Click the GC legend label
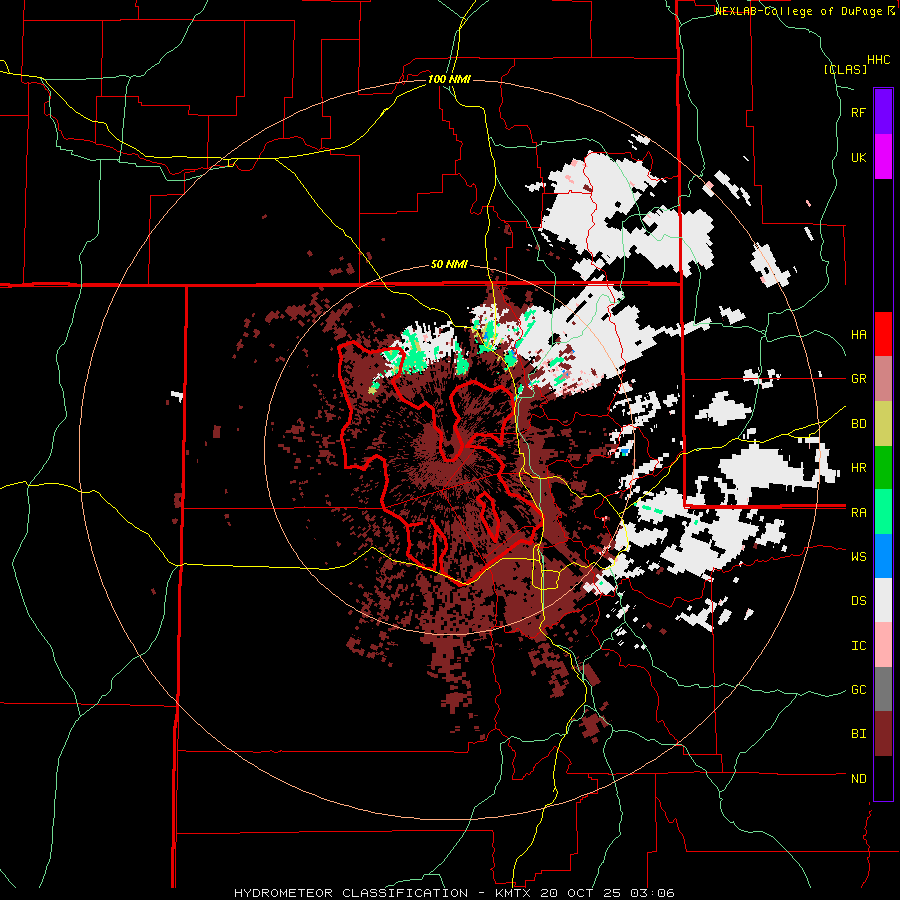 858,690
